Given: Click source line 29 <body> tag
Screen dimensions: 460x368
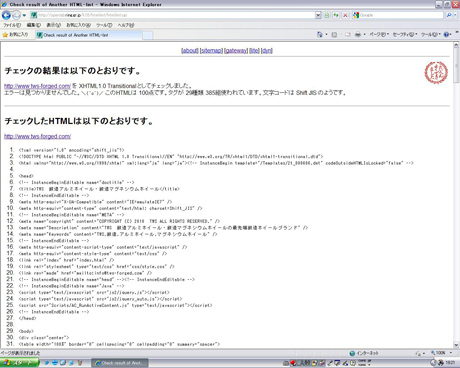Looking at the screenshot, I should pyautogui.click(x=27, y=331).
